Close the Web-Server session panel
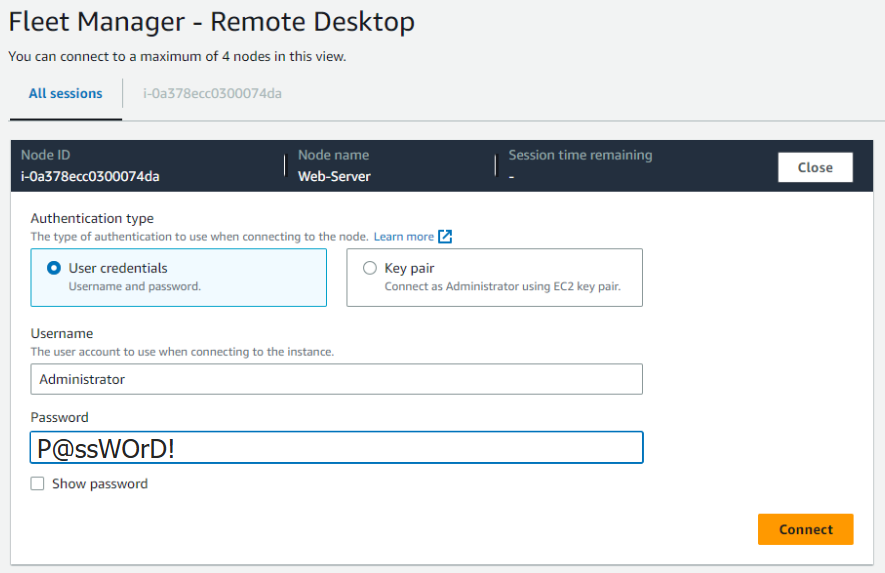The height and width of the screenshot is (573, 885). click(815, 168)
